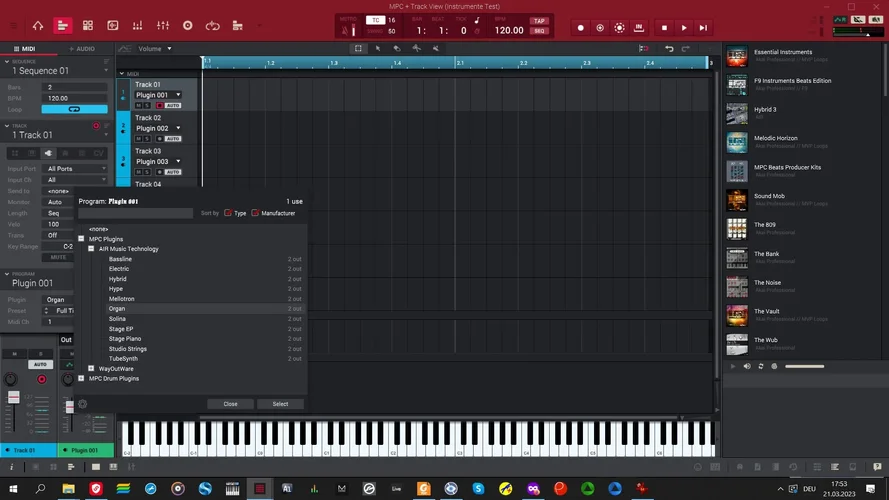Image resolution: width=889 pixels, height=500 pixels.
Task: Click the Overdub button in transport
Action: tap(600, 28)
